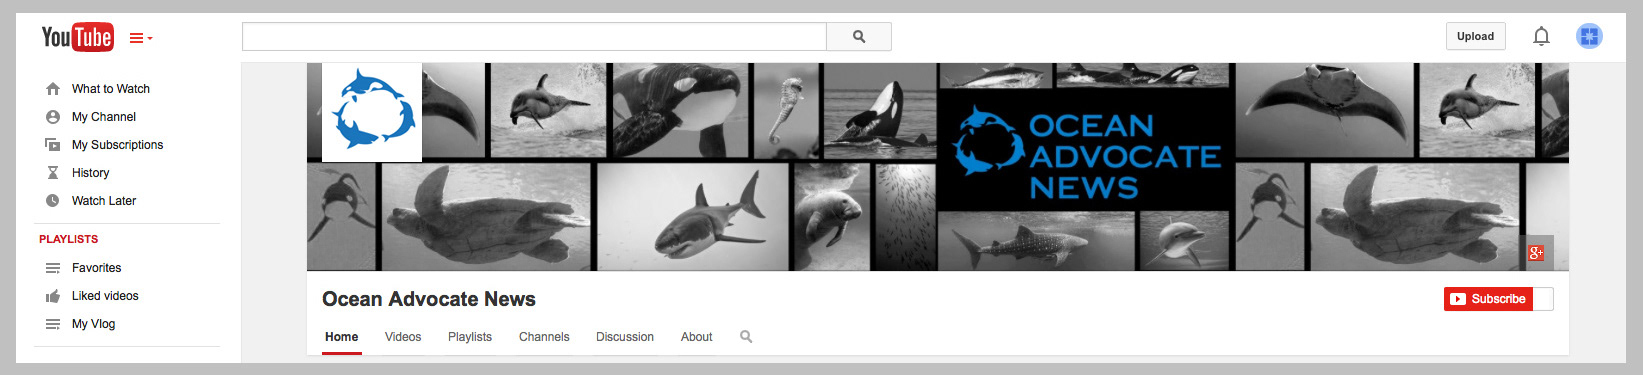
Task: Click the Upload button
Action: coord(1475,36)
